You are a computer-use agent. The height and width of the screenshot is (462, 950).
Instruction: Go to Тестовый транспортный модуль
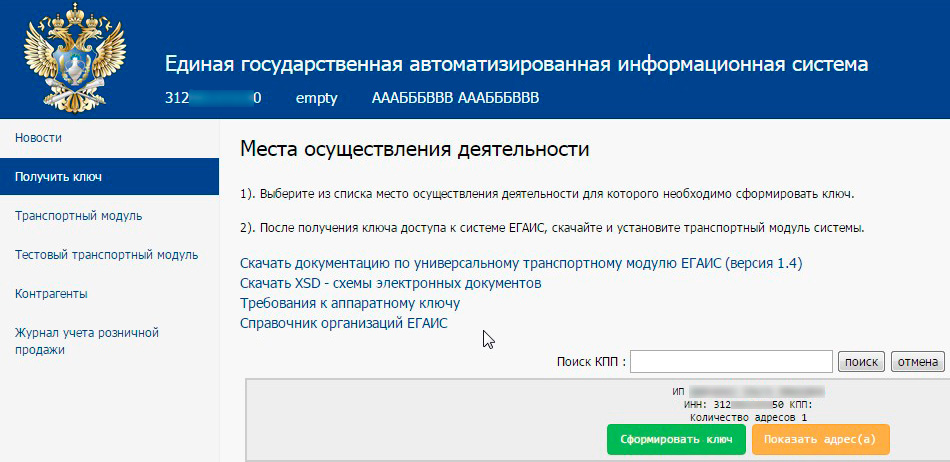(x=107, y=255)
